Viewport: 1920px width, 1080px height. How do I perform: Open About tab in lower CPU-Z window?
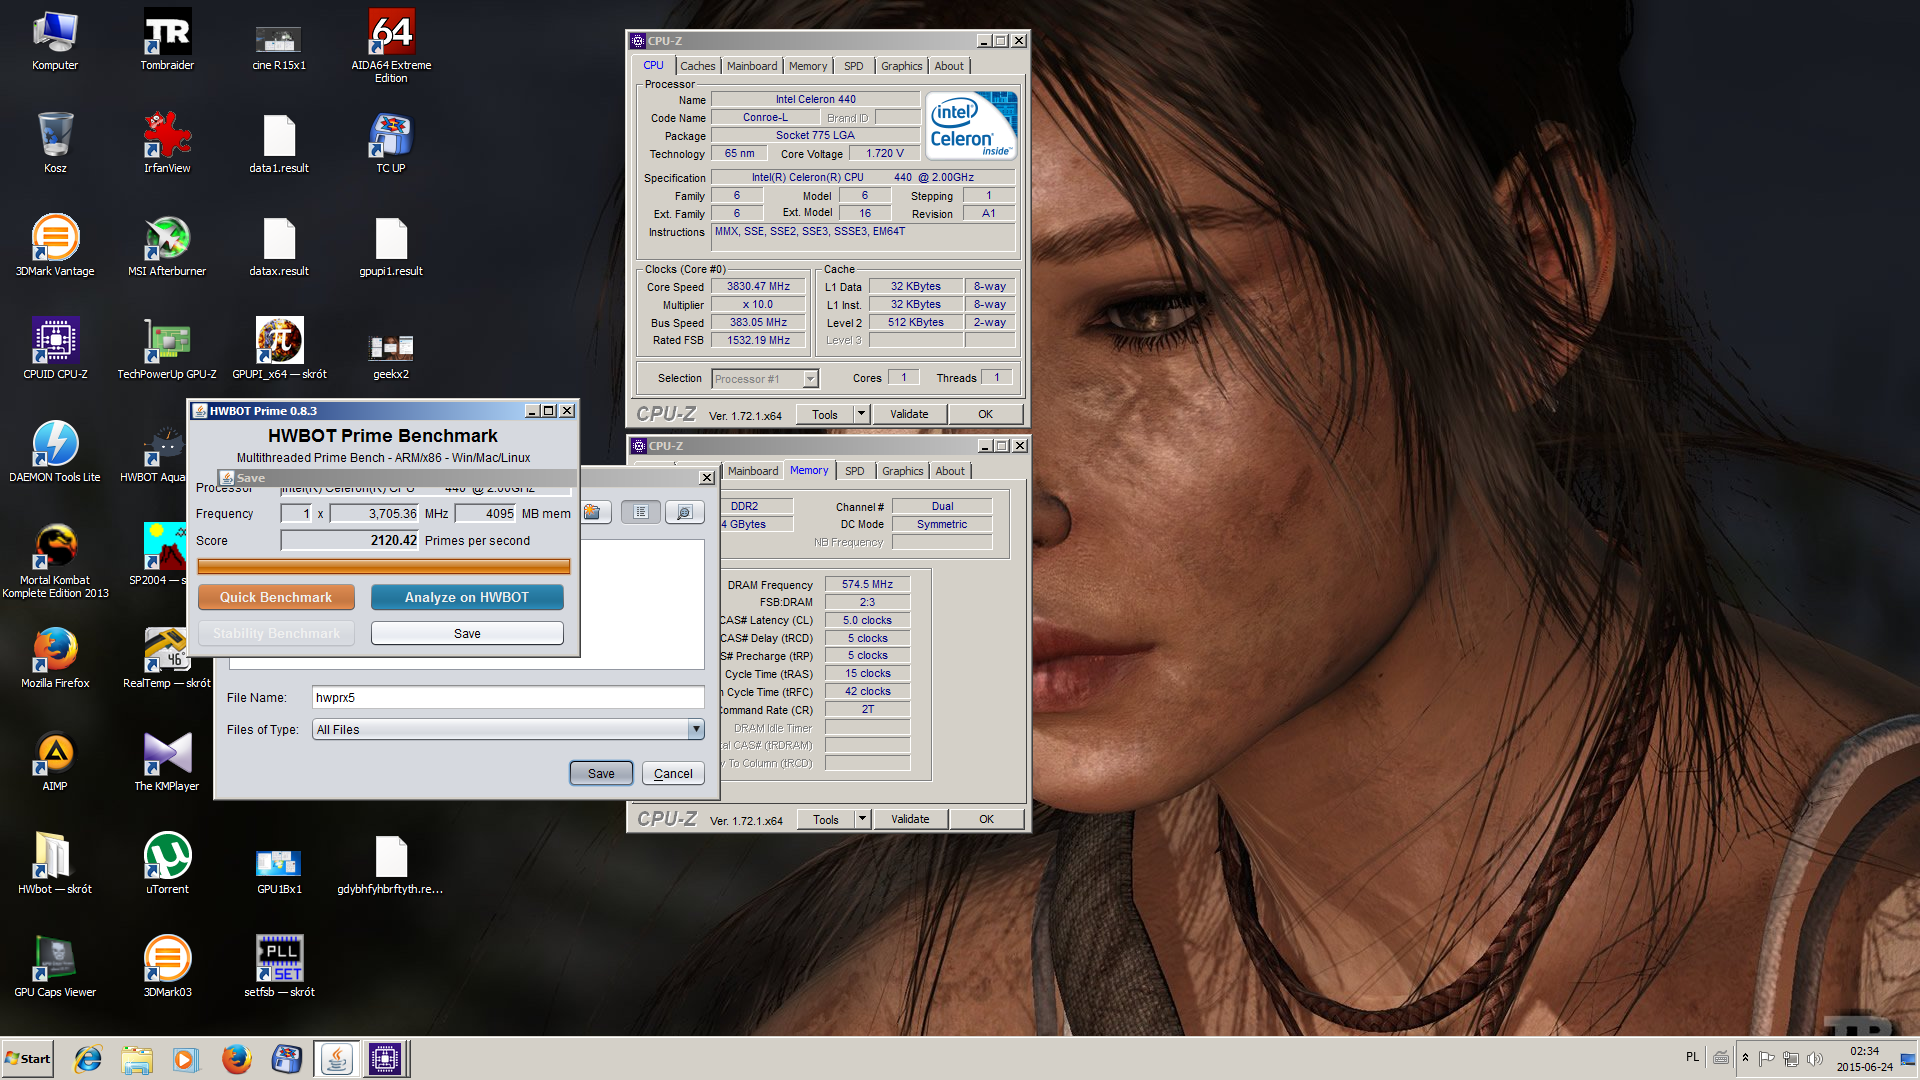(950, 471)
